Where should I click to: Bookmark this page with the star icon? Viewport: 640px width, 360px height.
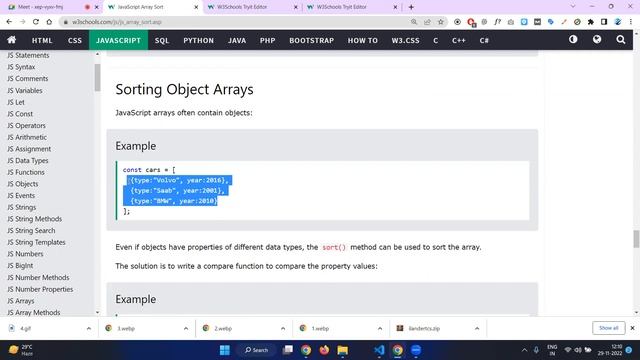pos(441,22)
